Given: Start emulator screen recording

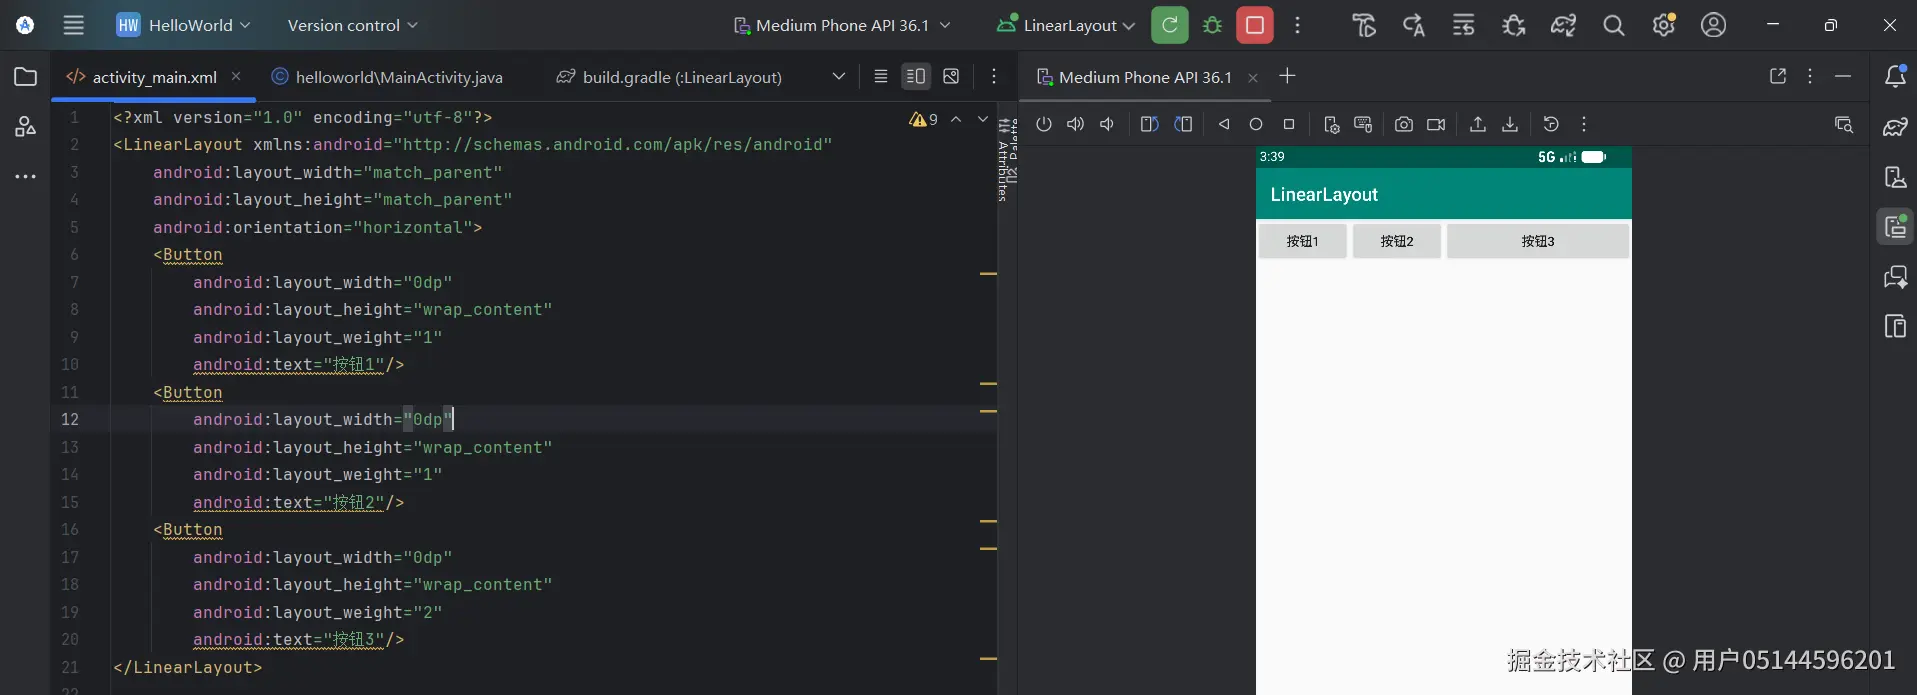Looking at the screenshot, I should coord(1436,124).
